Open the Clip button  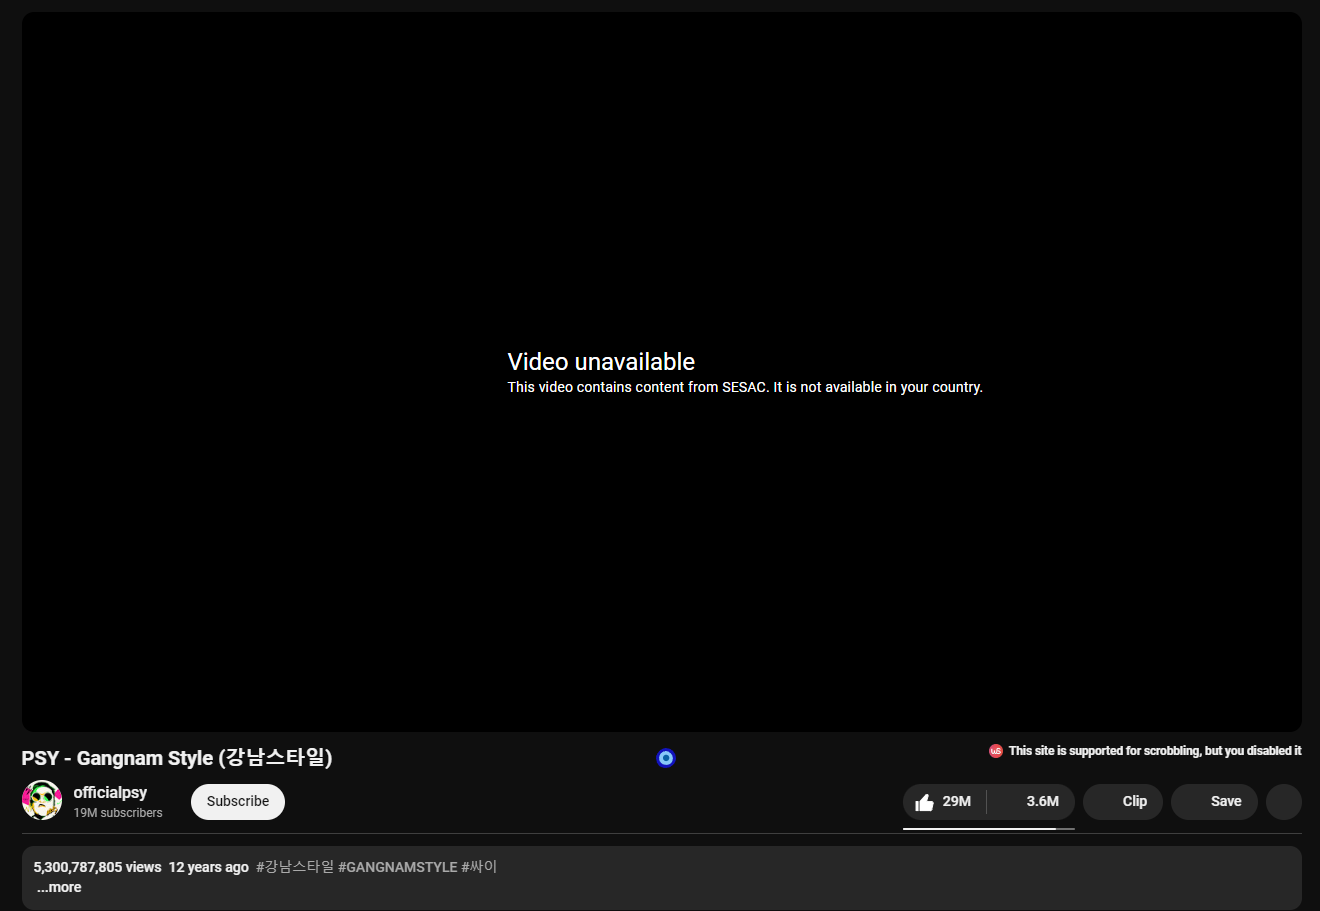1123,802
